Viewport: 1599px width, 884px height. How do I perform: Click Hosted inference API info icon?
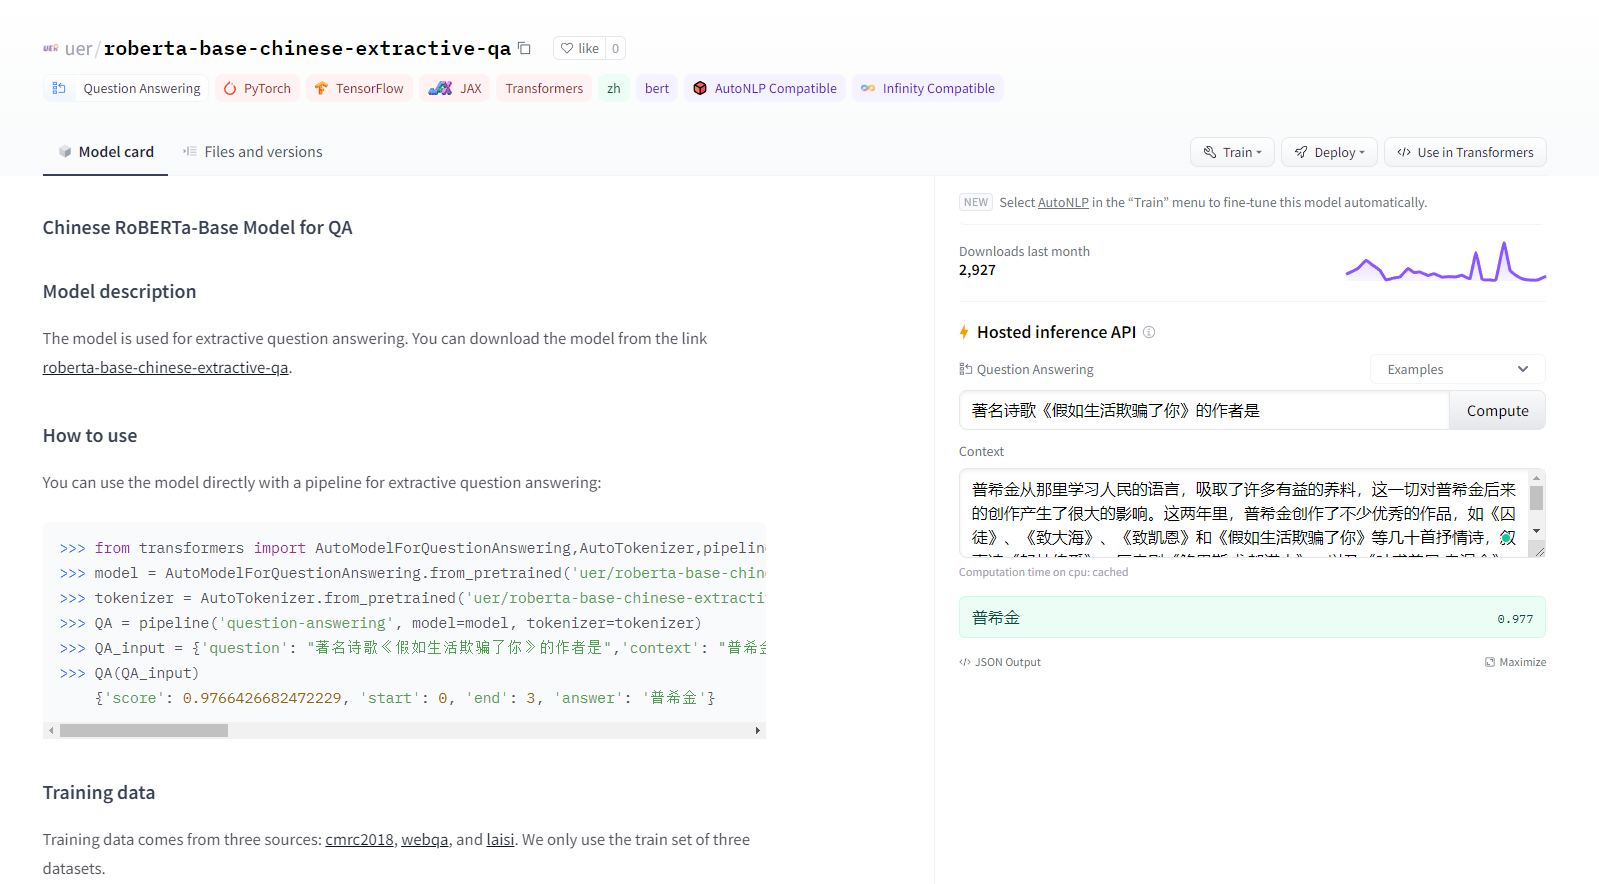click(x=1149, y=332)
